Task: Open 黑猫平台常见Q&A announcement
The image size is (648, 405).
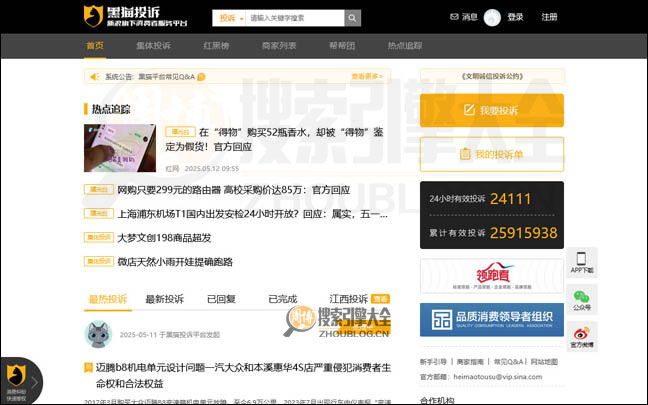Action: pyautogui.click(x=167, y=76)
